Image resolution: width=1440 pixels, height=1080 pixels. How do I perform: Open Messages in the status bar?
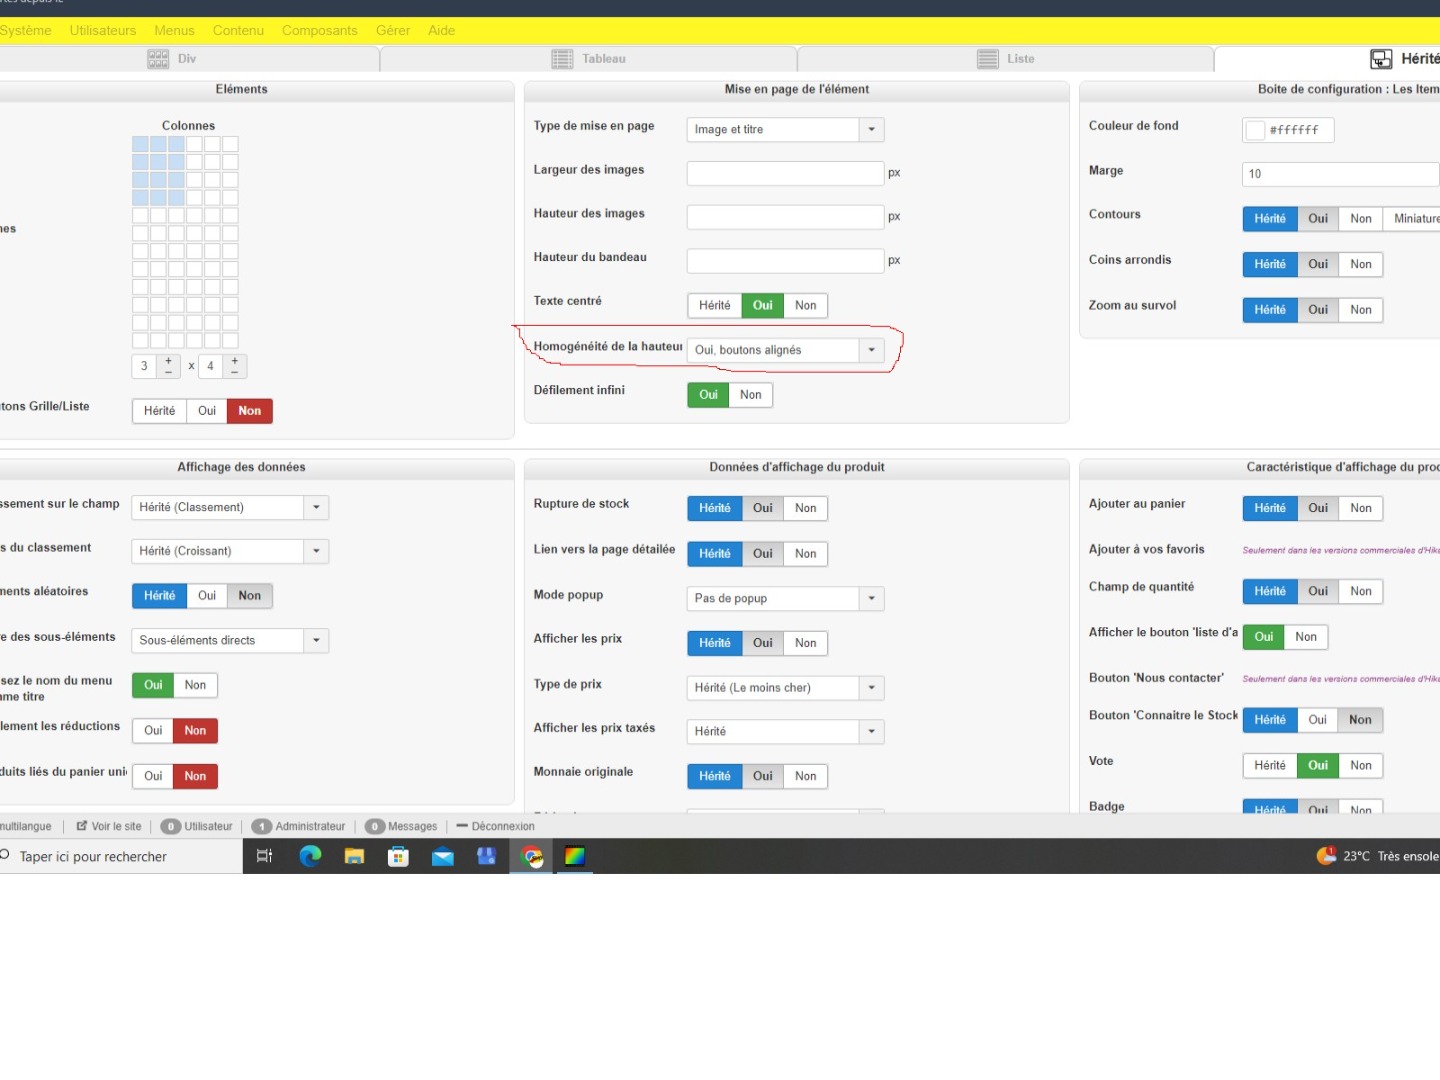coord(412,826)
